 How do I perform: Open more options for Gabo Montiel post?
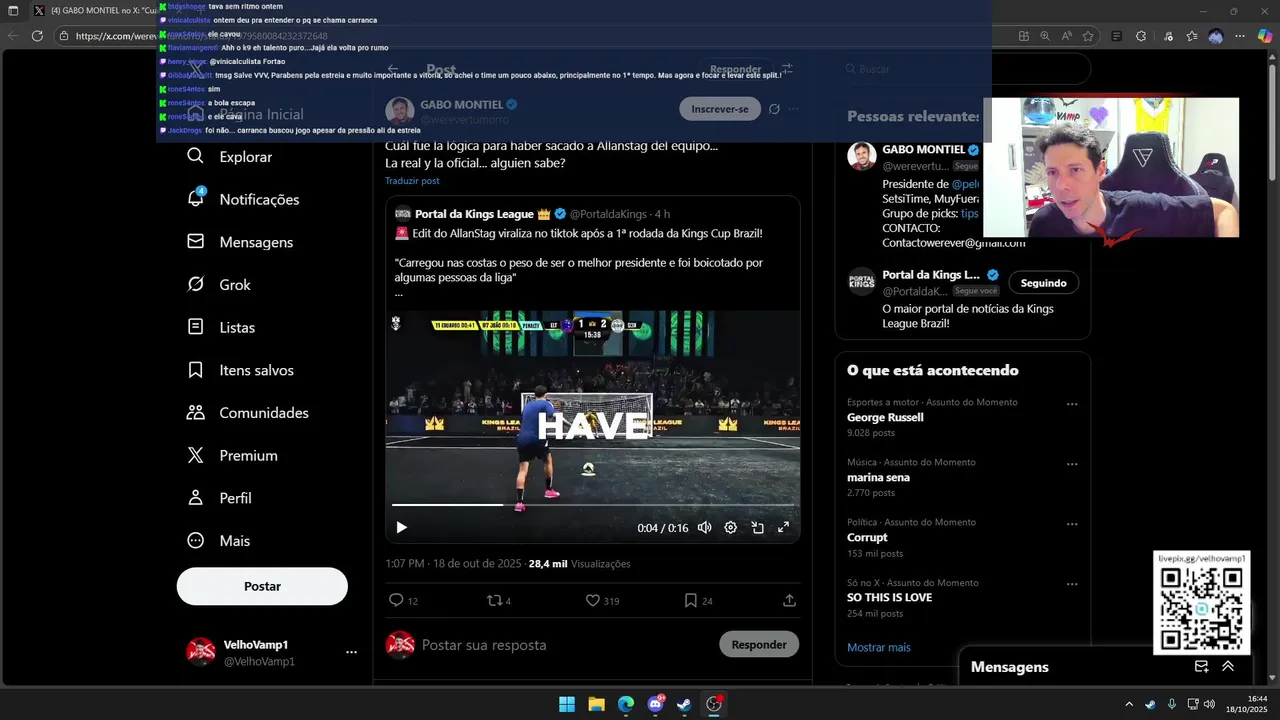[x=794, y=109]
